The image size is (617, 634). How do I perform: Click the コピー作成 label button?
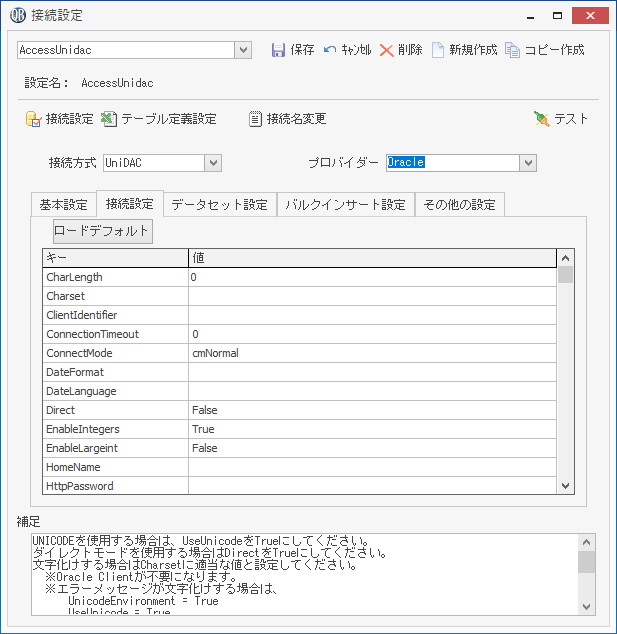(x=554, y=50)
